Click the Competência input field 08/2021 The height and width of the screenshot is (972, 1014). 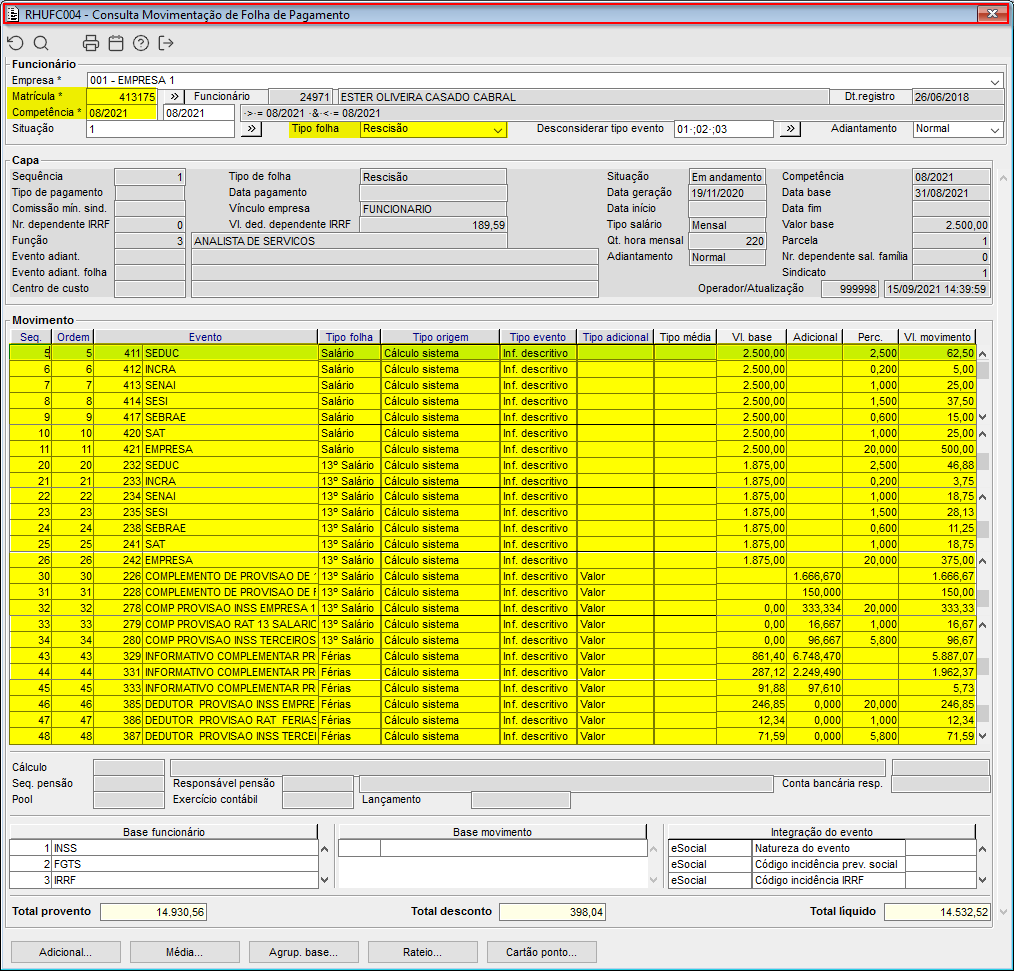click(x=121, y=113)
